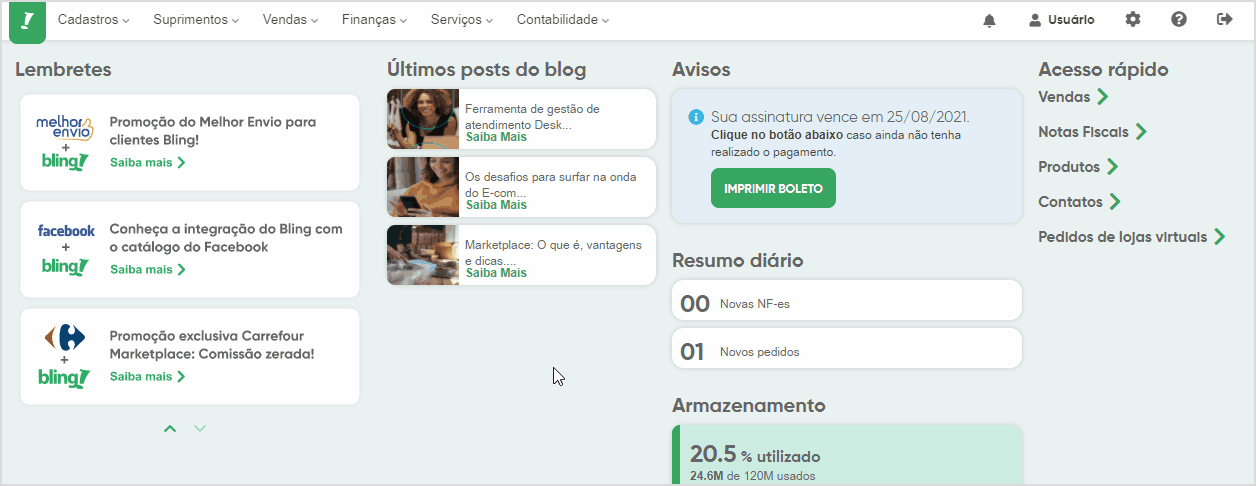Click the Resumo diário heading

click(x=738, y=261)
